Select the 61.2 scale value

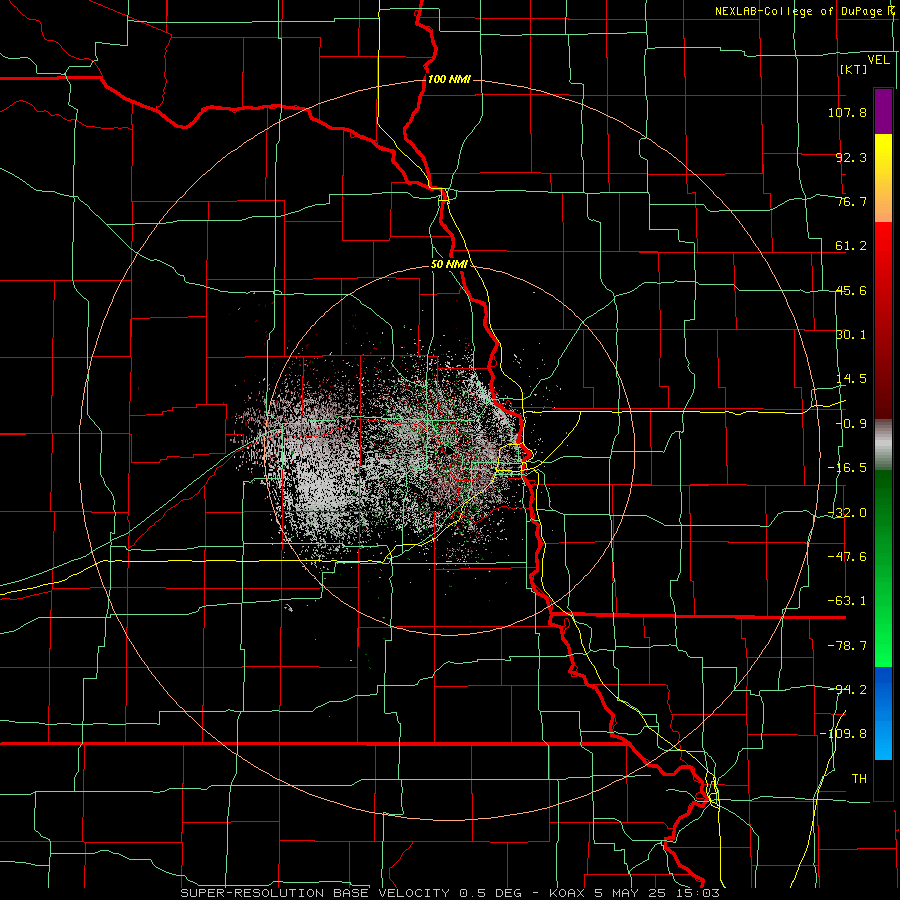[851, 246]
